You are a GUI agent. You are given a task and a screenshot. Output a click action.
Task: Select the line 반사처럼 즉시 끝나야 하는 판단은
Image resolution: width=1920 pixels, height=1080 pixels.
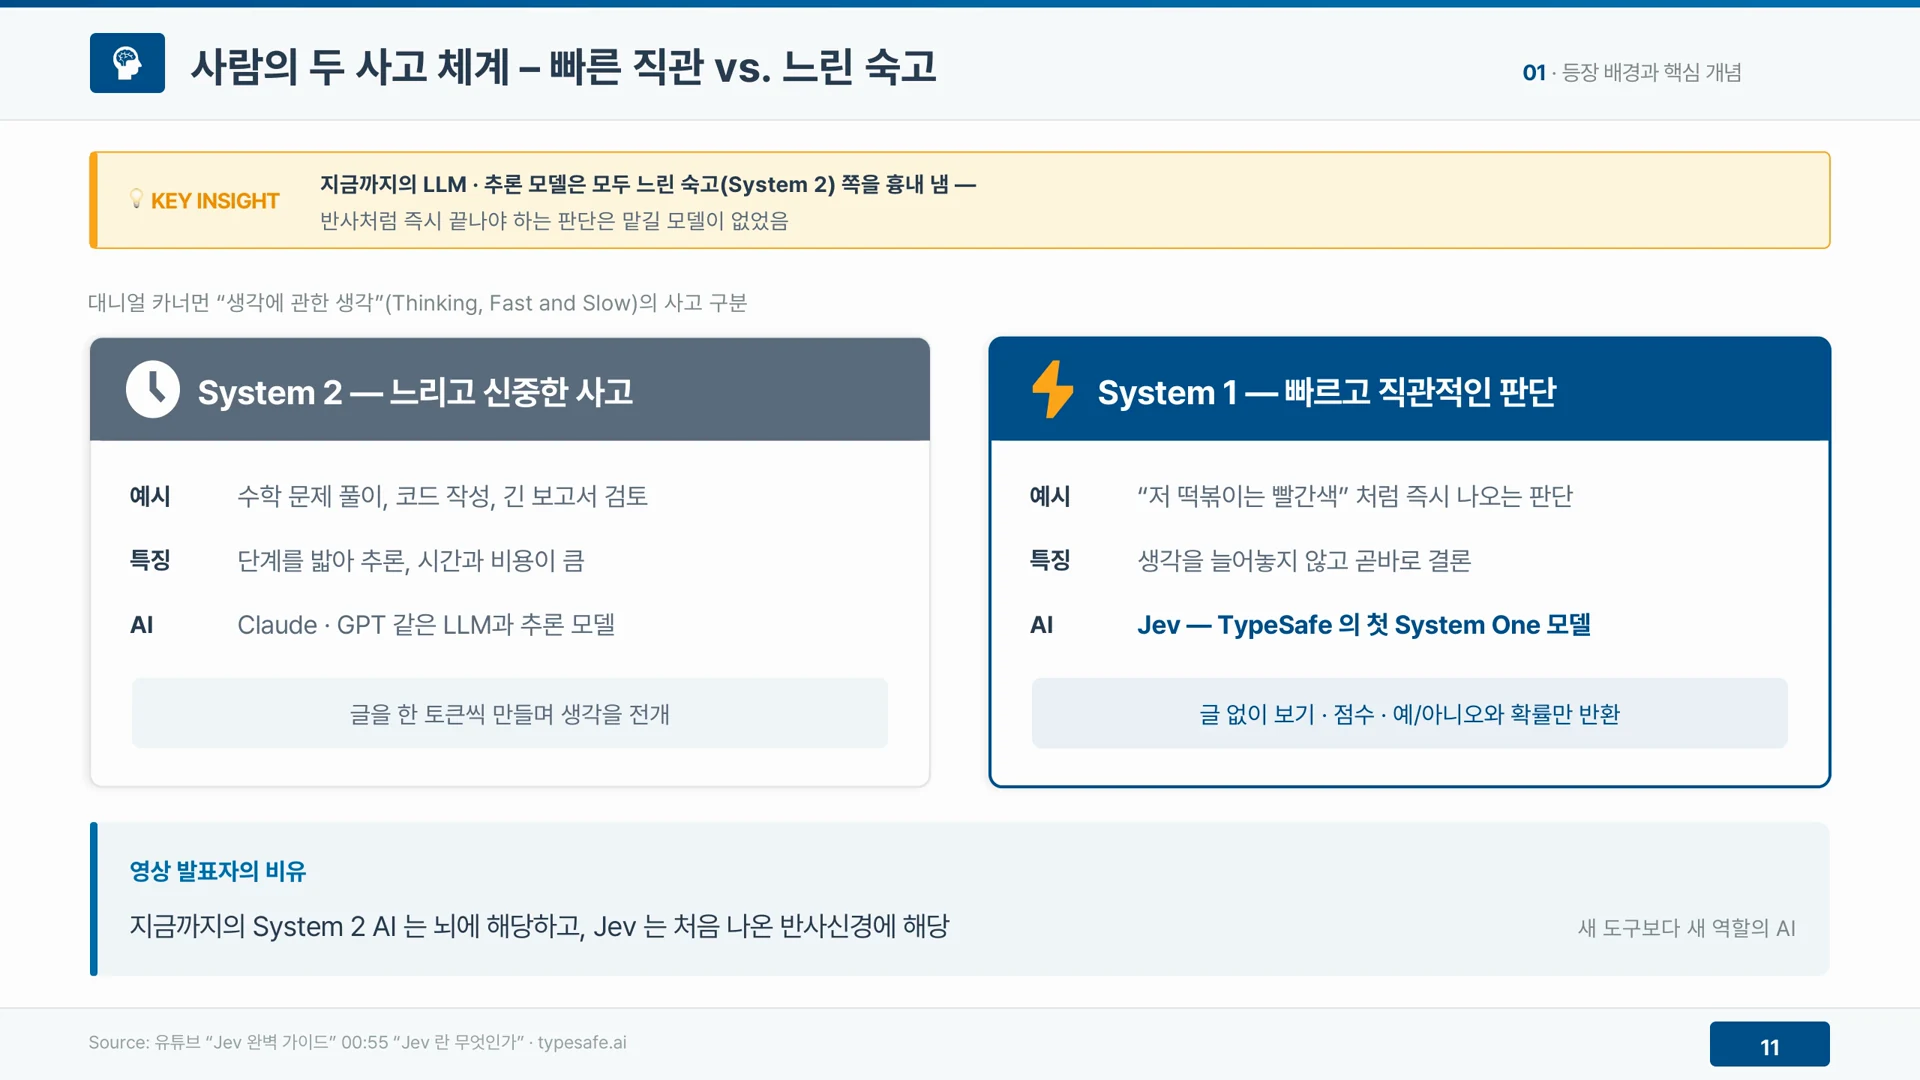pos(554,220)
